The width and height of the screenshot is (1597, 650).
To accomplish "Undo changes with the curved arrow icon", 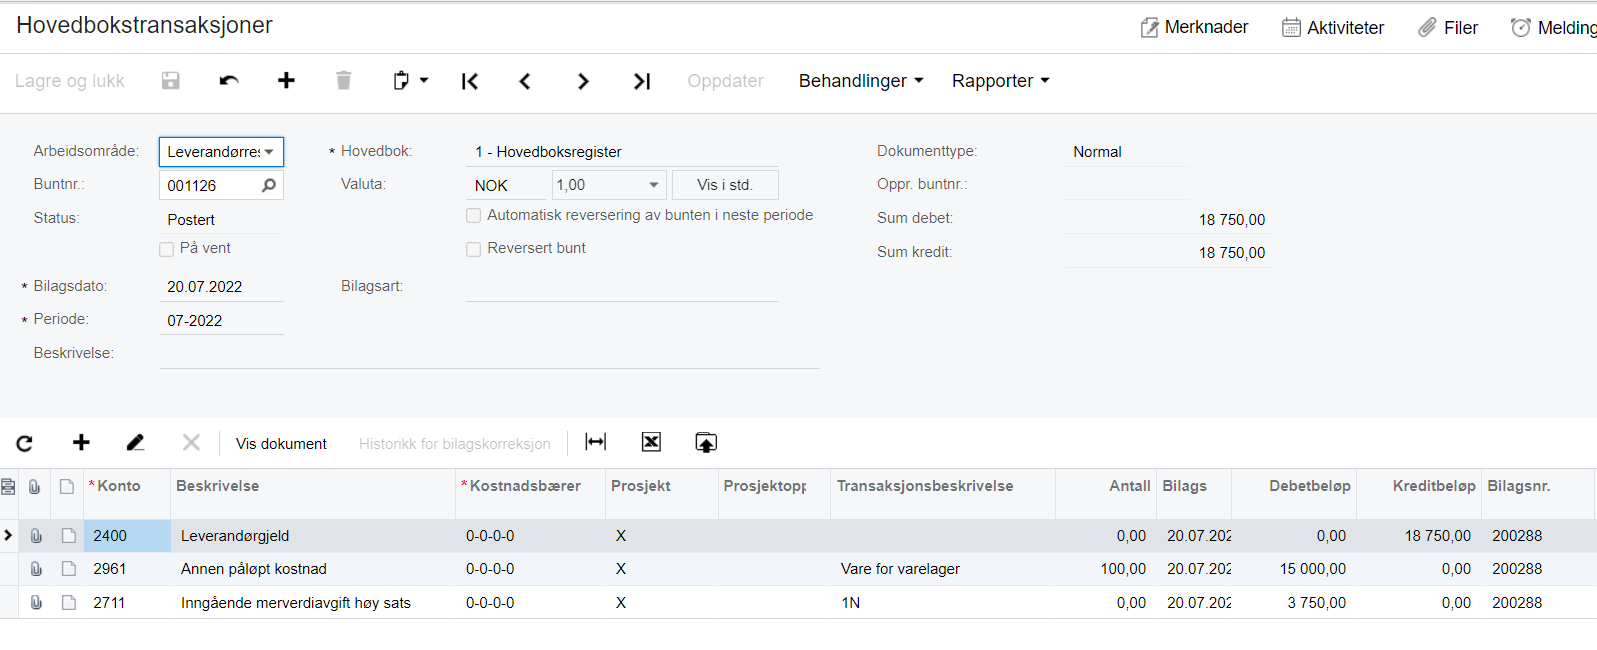I will [x=229, y=81].
